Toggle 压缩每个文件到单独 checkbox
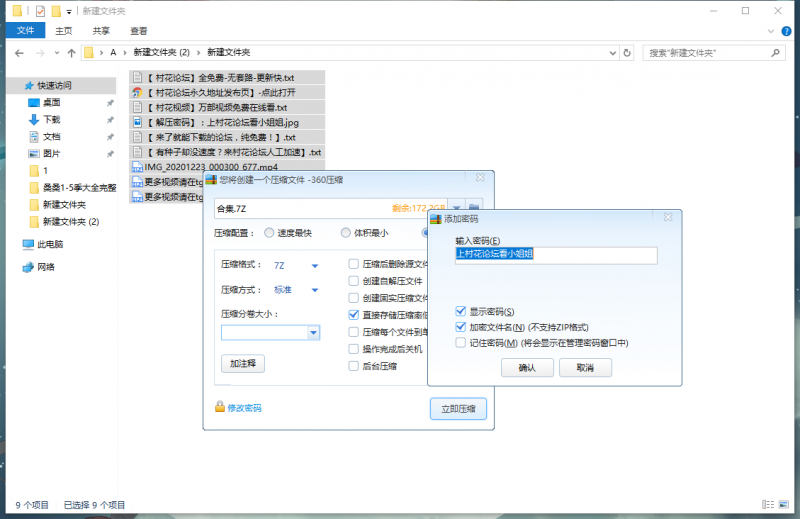800x519 pixels. [x=353, y=332]
